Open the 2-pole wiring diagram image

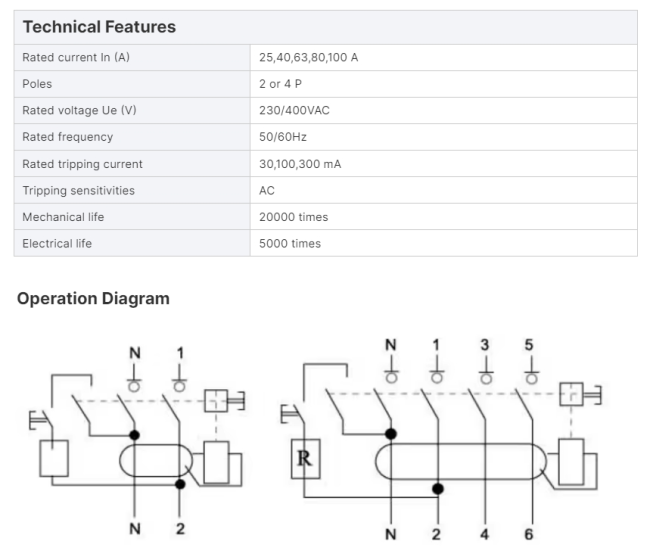(x=137, y=441)
